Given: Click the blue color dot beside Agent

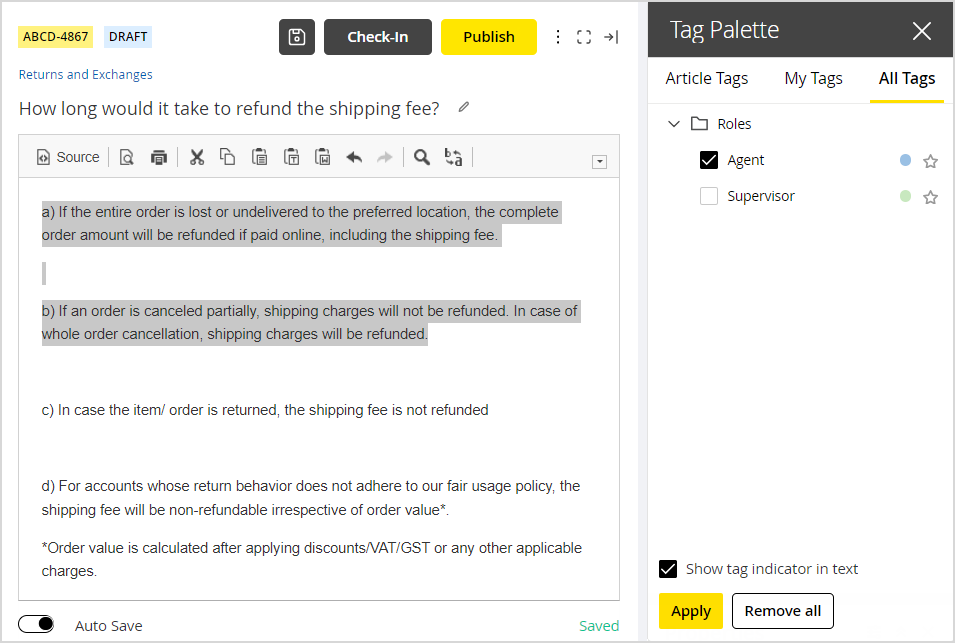Looking at the screenshot, I should click(x=907, y=160).
